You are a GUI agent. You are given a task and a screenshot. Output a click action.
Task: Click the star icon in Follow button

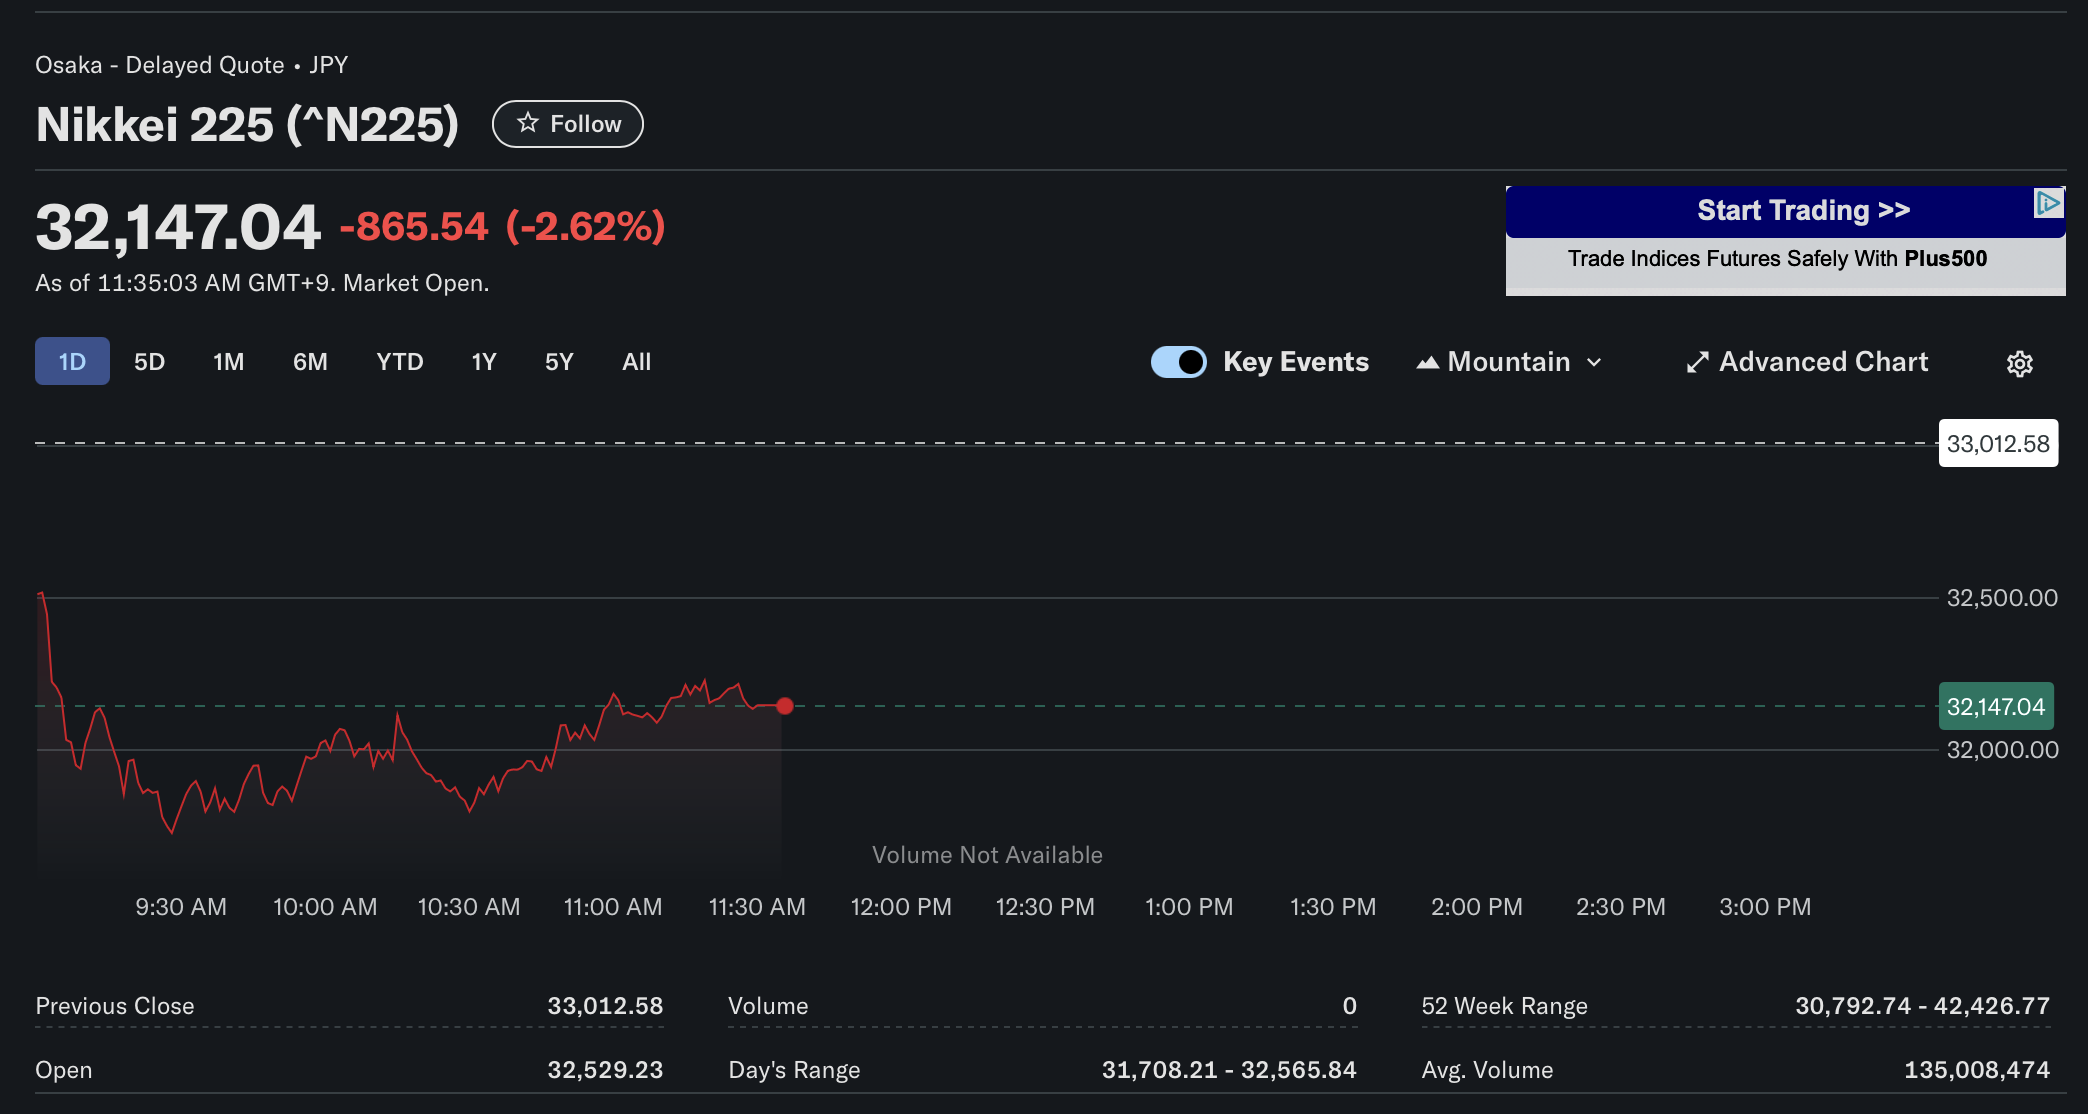(x=528, y=123)
